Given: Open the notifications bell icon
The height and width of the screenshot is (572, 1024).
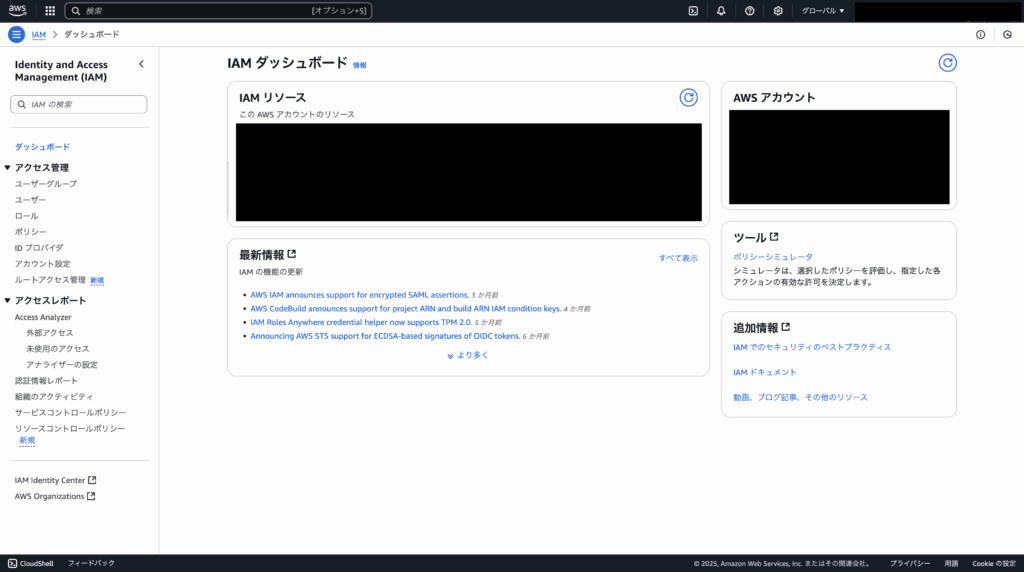Looking at the screenshot, I should tap(721, 10).
